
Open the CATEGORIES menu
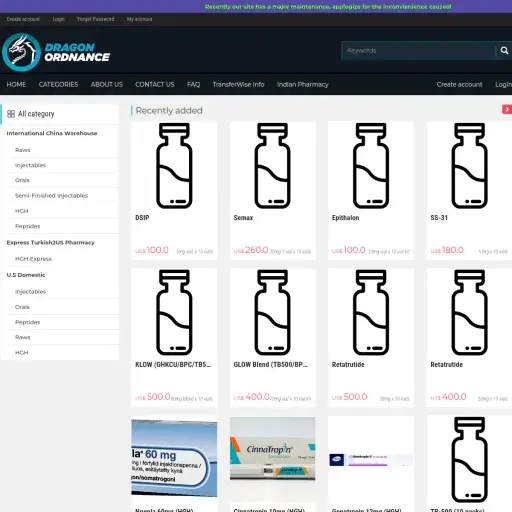(58, 85)
